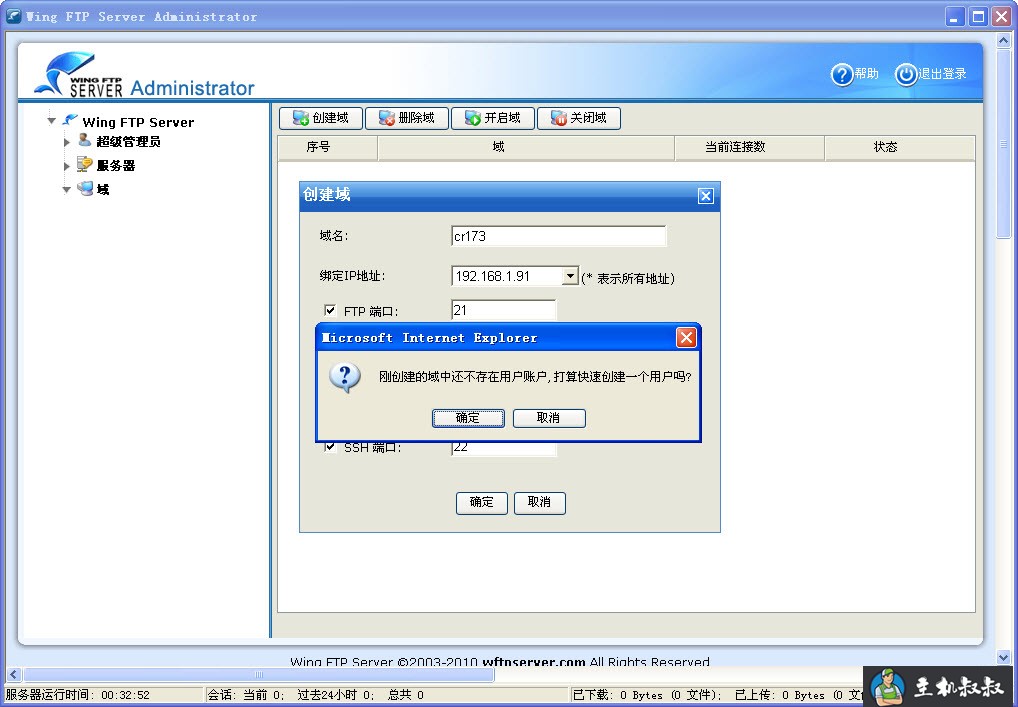Click the 创建域 (Create Domain) toolbar button

321,118
